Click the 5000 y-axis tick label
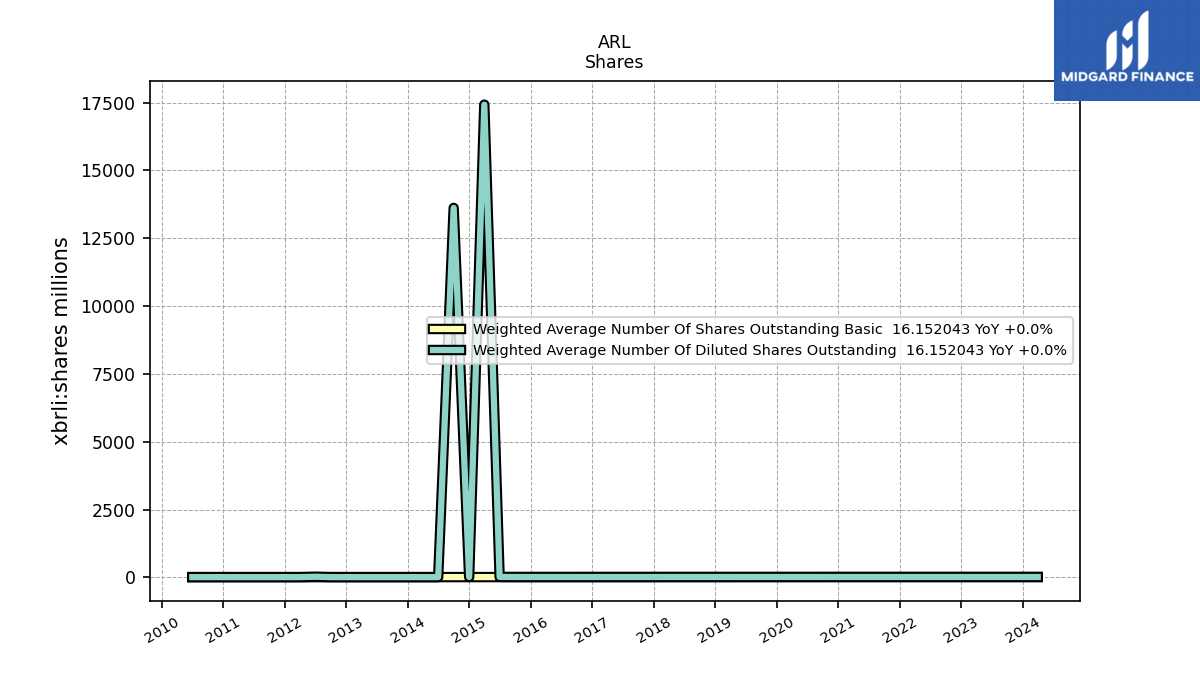 click(114, 442)
